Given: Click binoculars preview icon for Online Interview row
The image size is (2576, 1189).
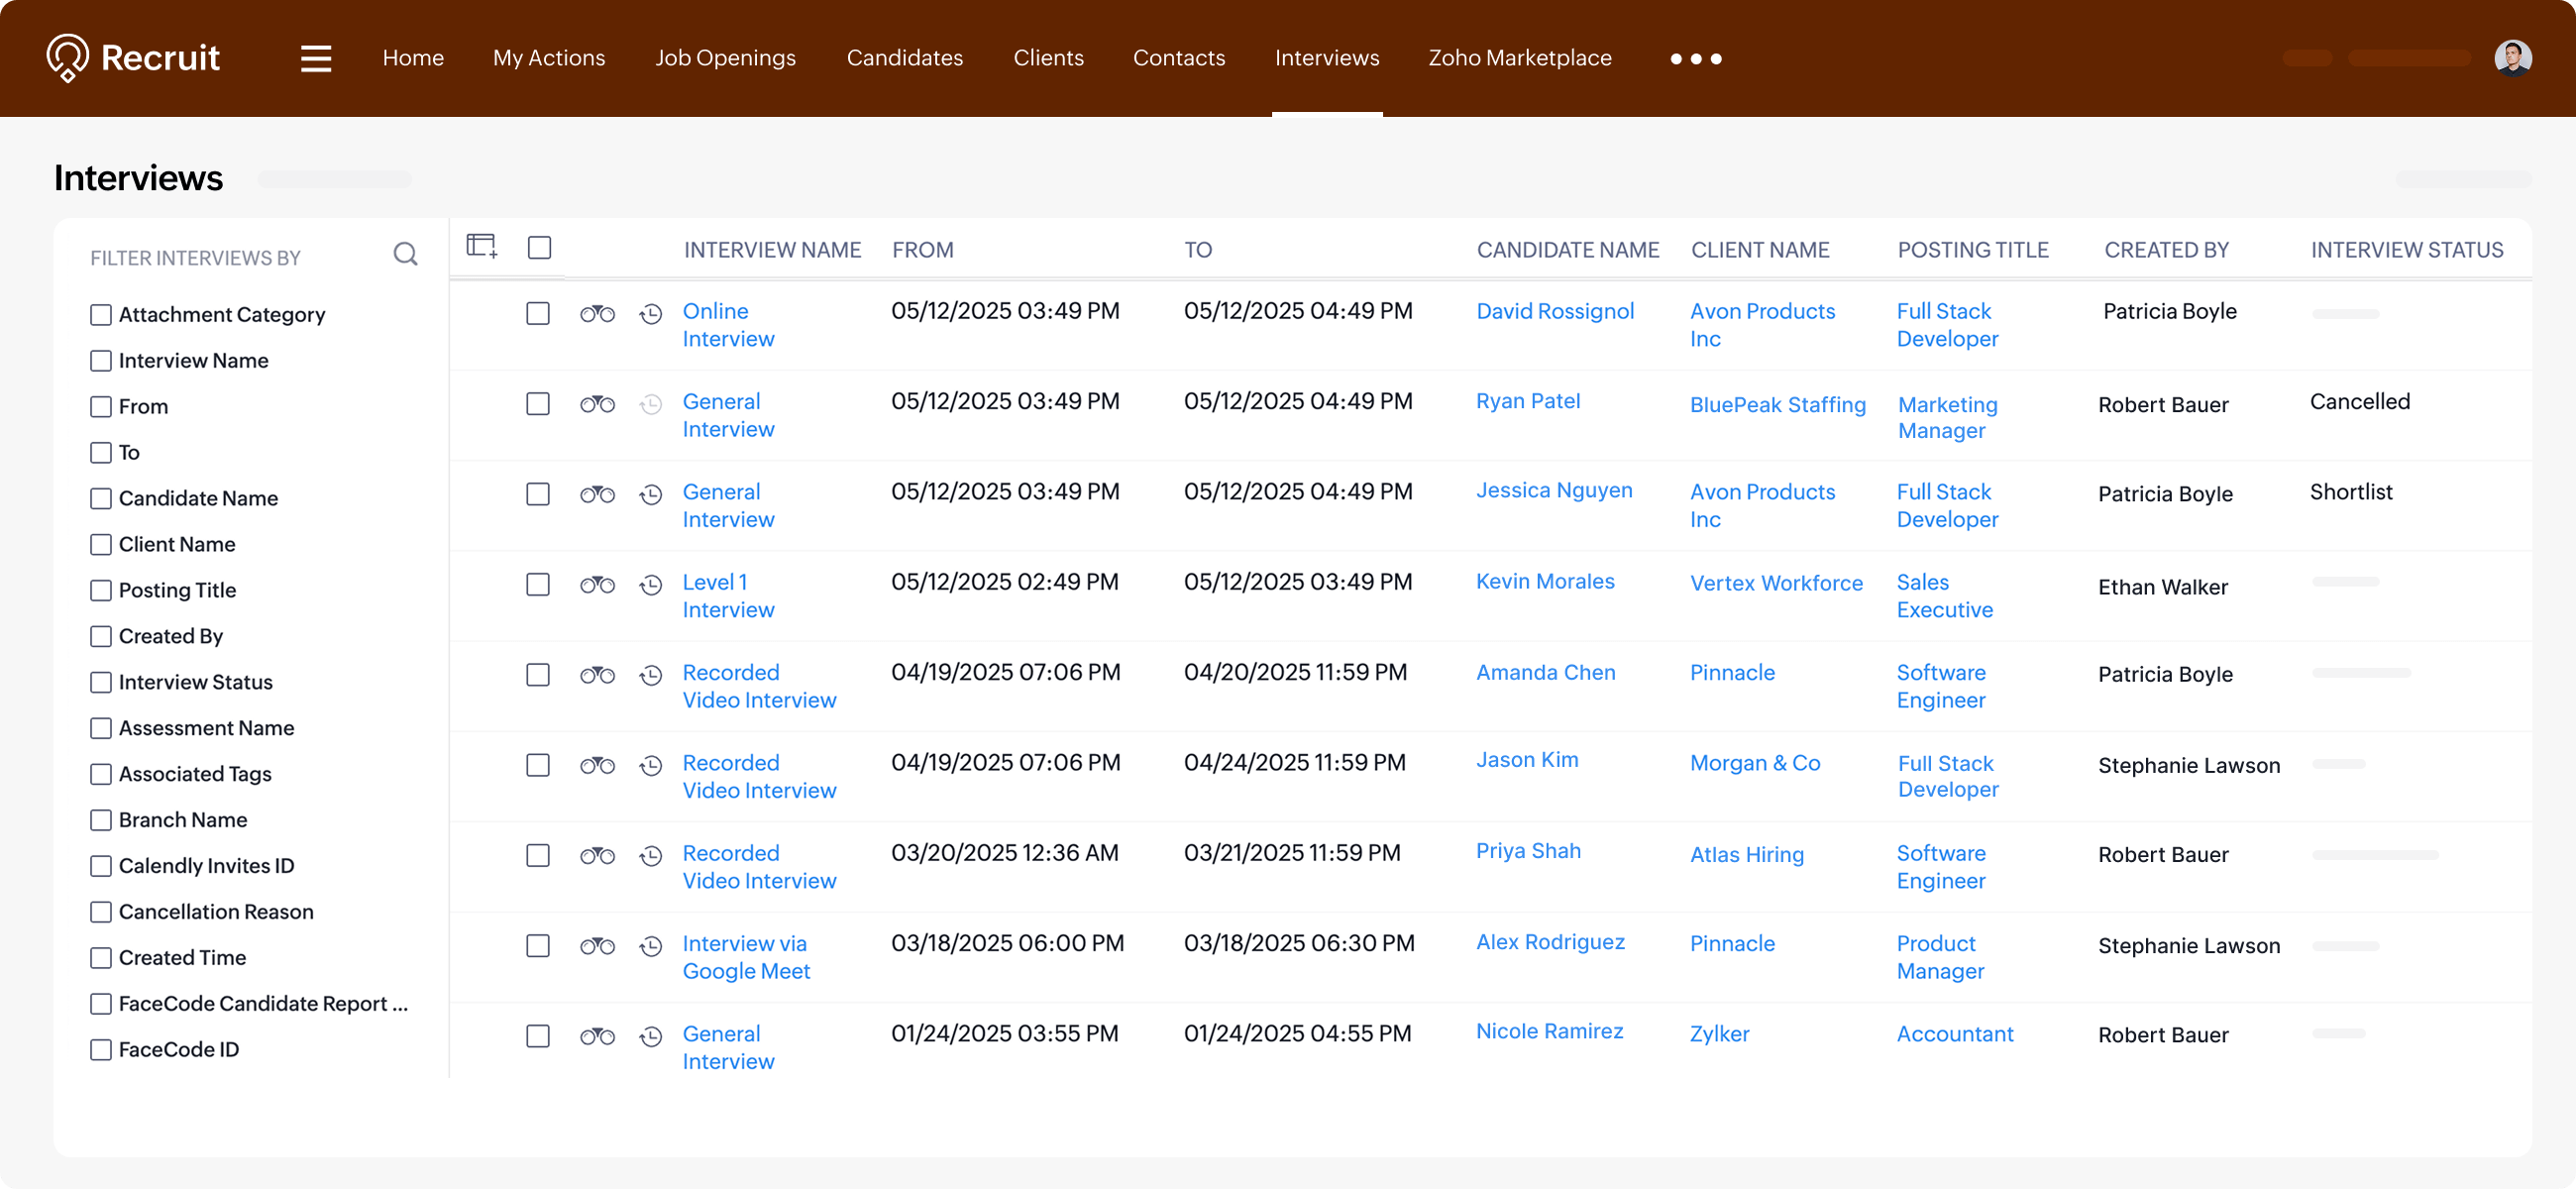Looking at the screenshot, I should tap(597, 314).
